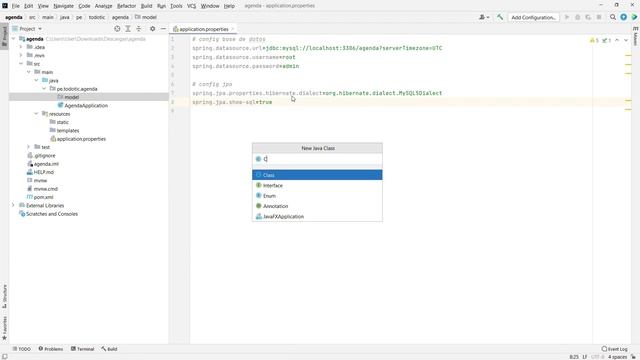Open the Edit menu
Image resolution: width=640 pixels, height=360 pixels.
pyautogui.click(x=29, y=6)
